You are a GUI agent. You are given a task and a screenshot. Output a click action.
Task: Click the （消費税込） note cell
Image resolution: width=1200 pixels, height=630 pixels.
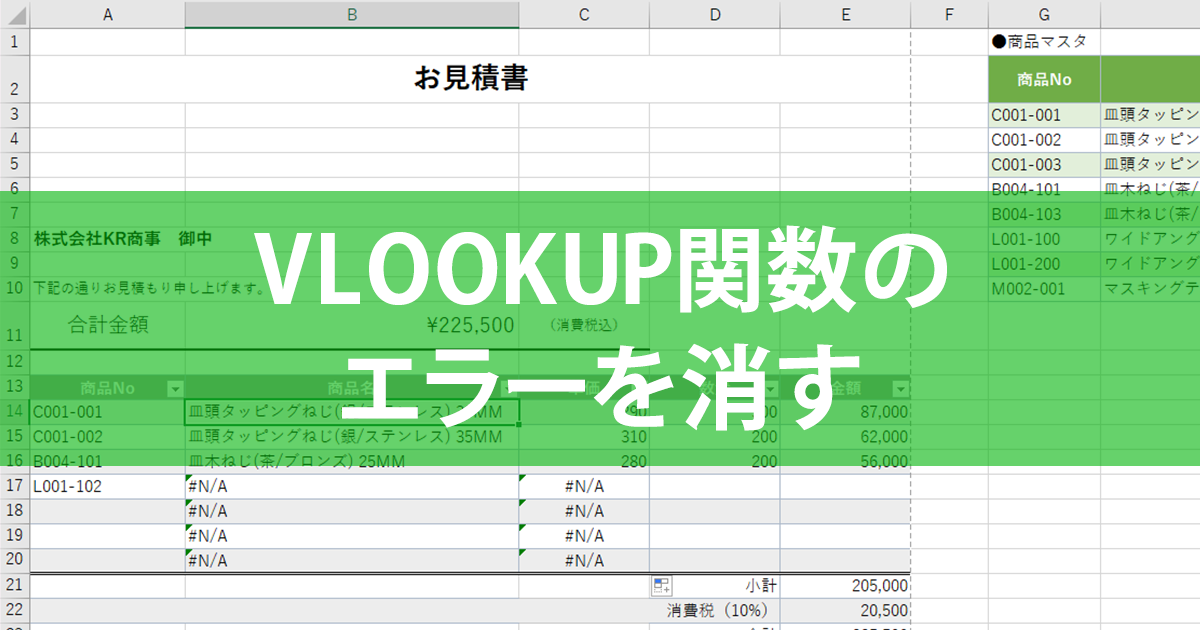pos(584,325)
